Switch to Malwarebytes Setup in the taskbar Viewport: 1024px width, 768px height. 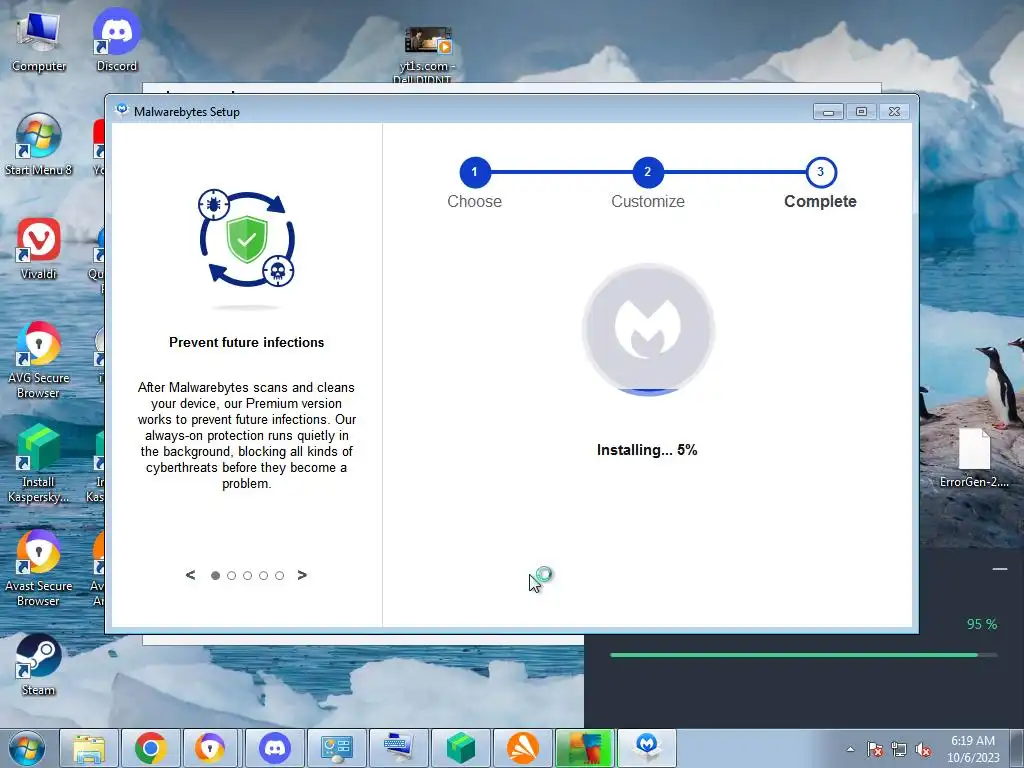[x=647, y=748]
